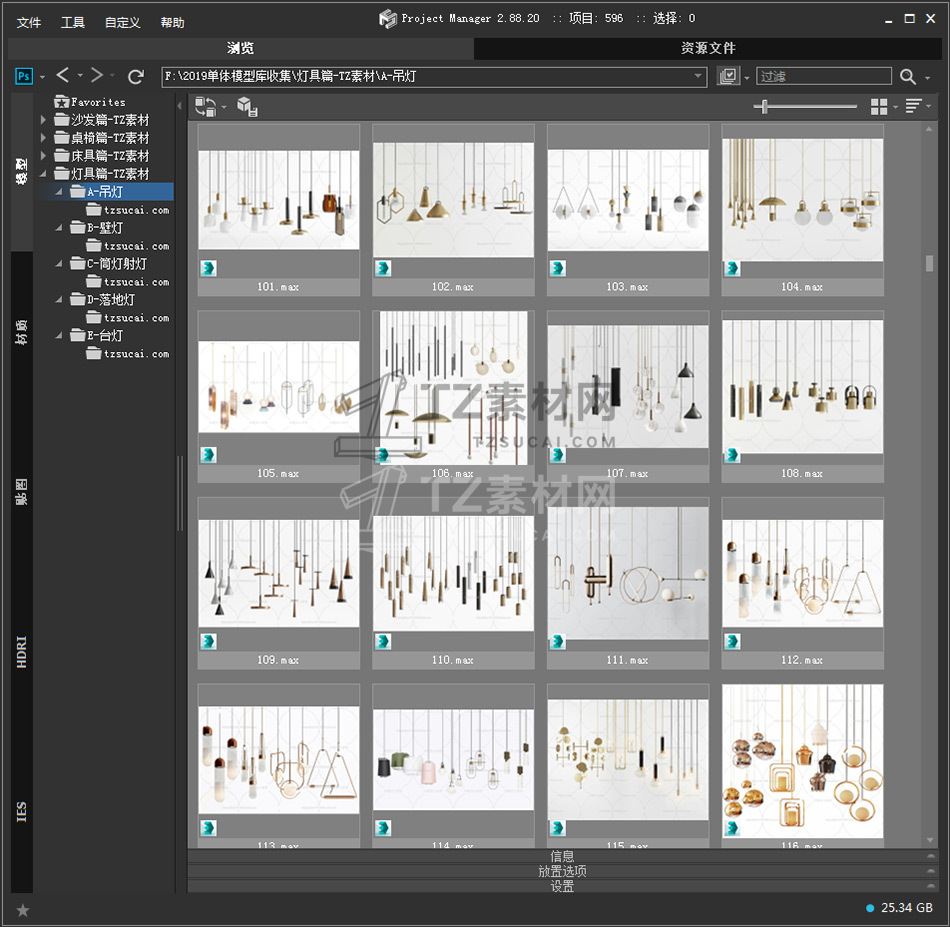The width and height of the screenshot is (950, 927).
Task: Collapse the 灯具篇-TZ素材 folder
Action: click(43, 174)
